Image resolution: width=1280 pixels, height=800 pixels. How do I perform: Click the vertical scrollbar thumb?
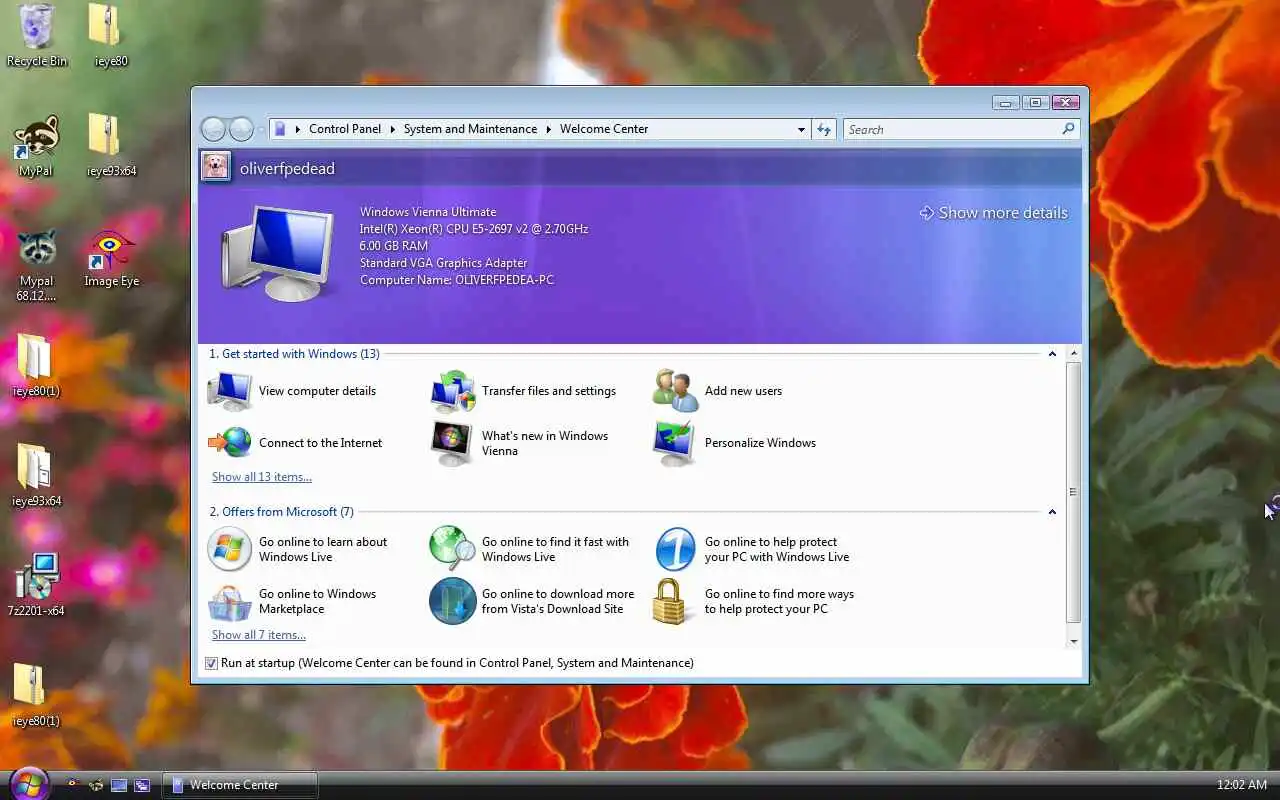click(1074, 492)
